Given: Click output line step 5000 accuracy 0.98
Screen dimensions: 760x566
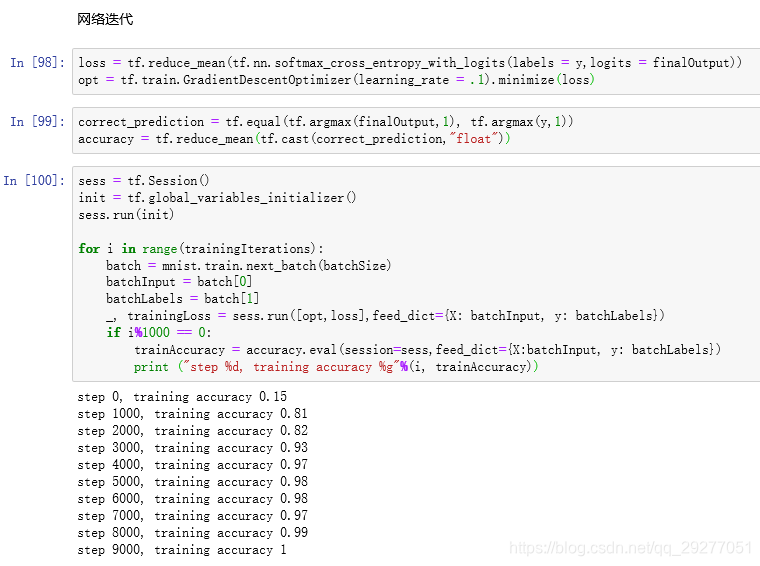Looking at the screenshot, I should pos(192,482).
